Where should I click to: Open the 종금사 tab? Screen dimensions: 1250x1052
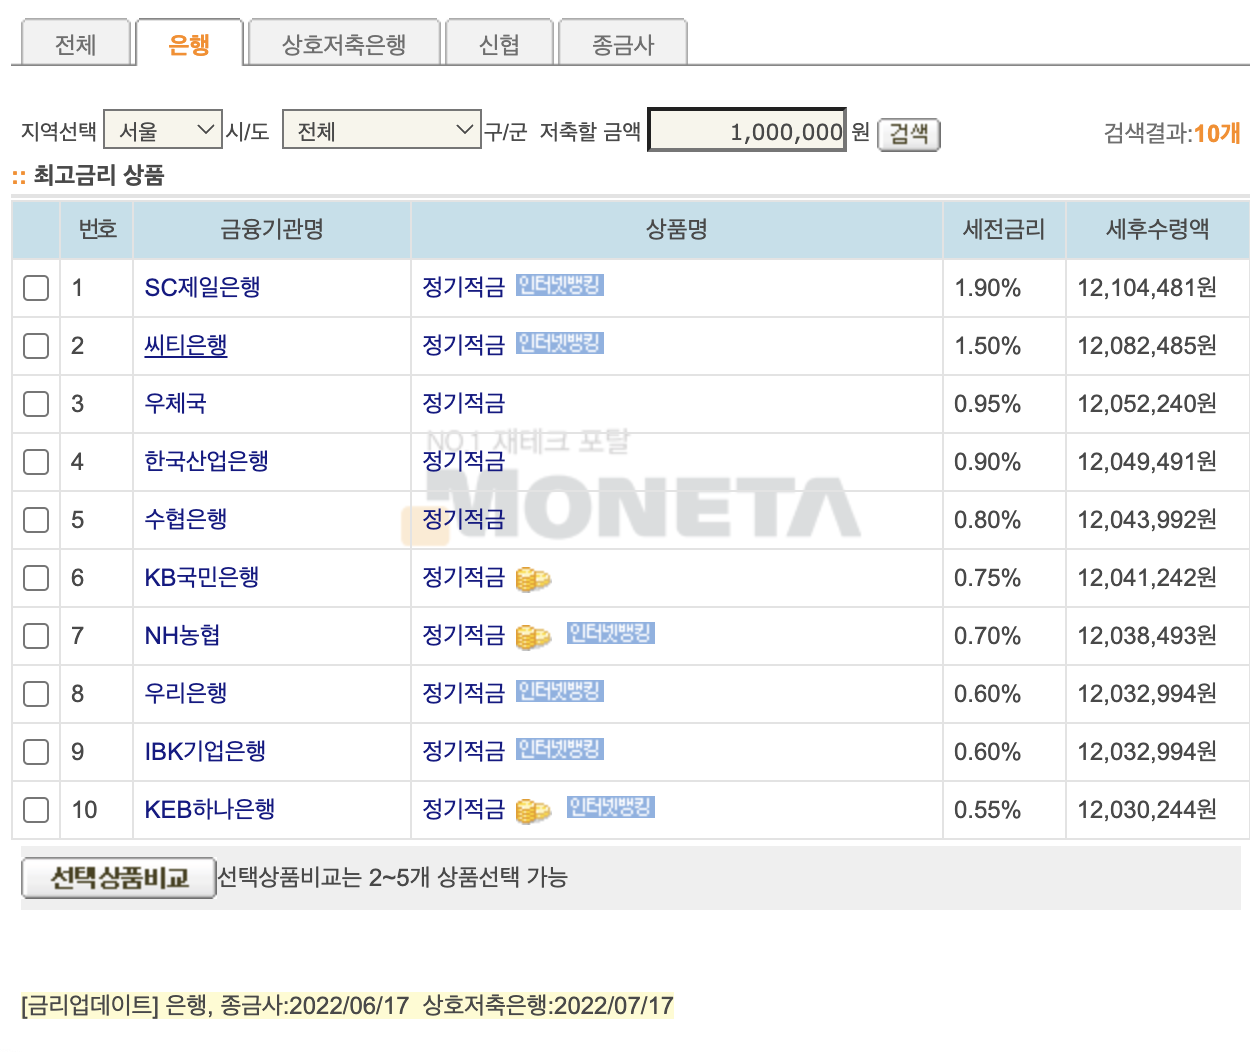click(x=623, y=44)
